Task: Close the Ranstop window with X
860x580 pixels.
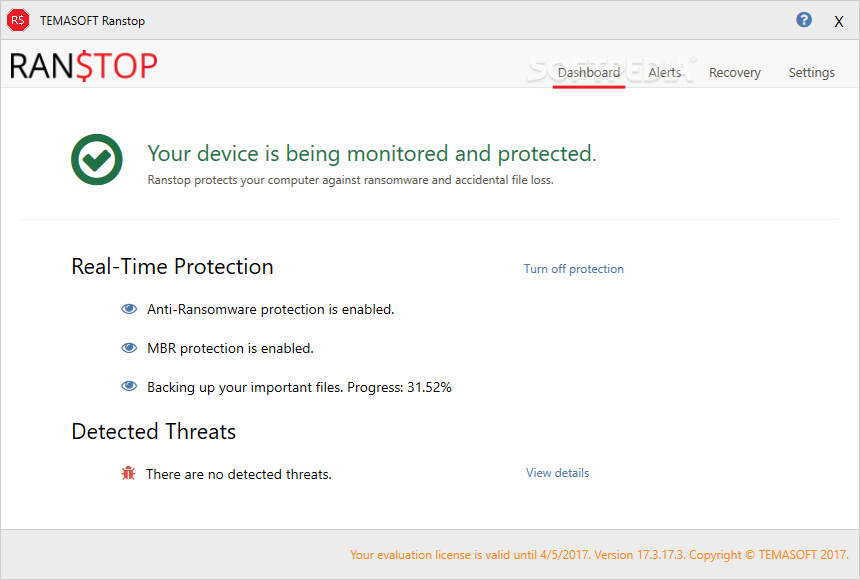Action: click(x=839, y=21)
